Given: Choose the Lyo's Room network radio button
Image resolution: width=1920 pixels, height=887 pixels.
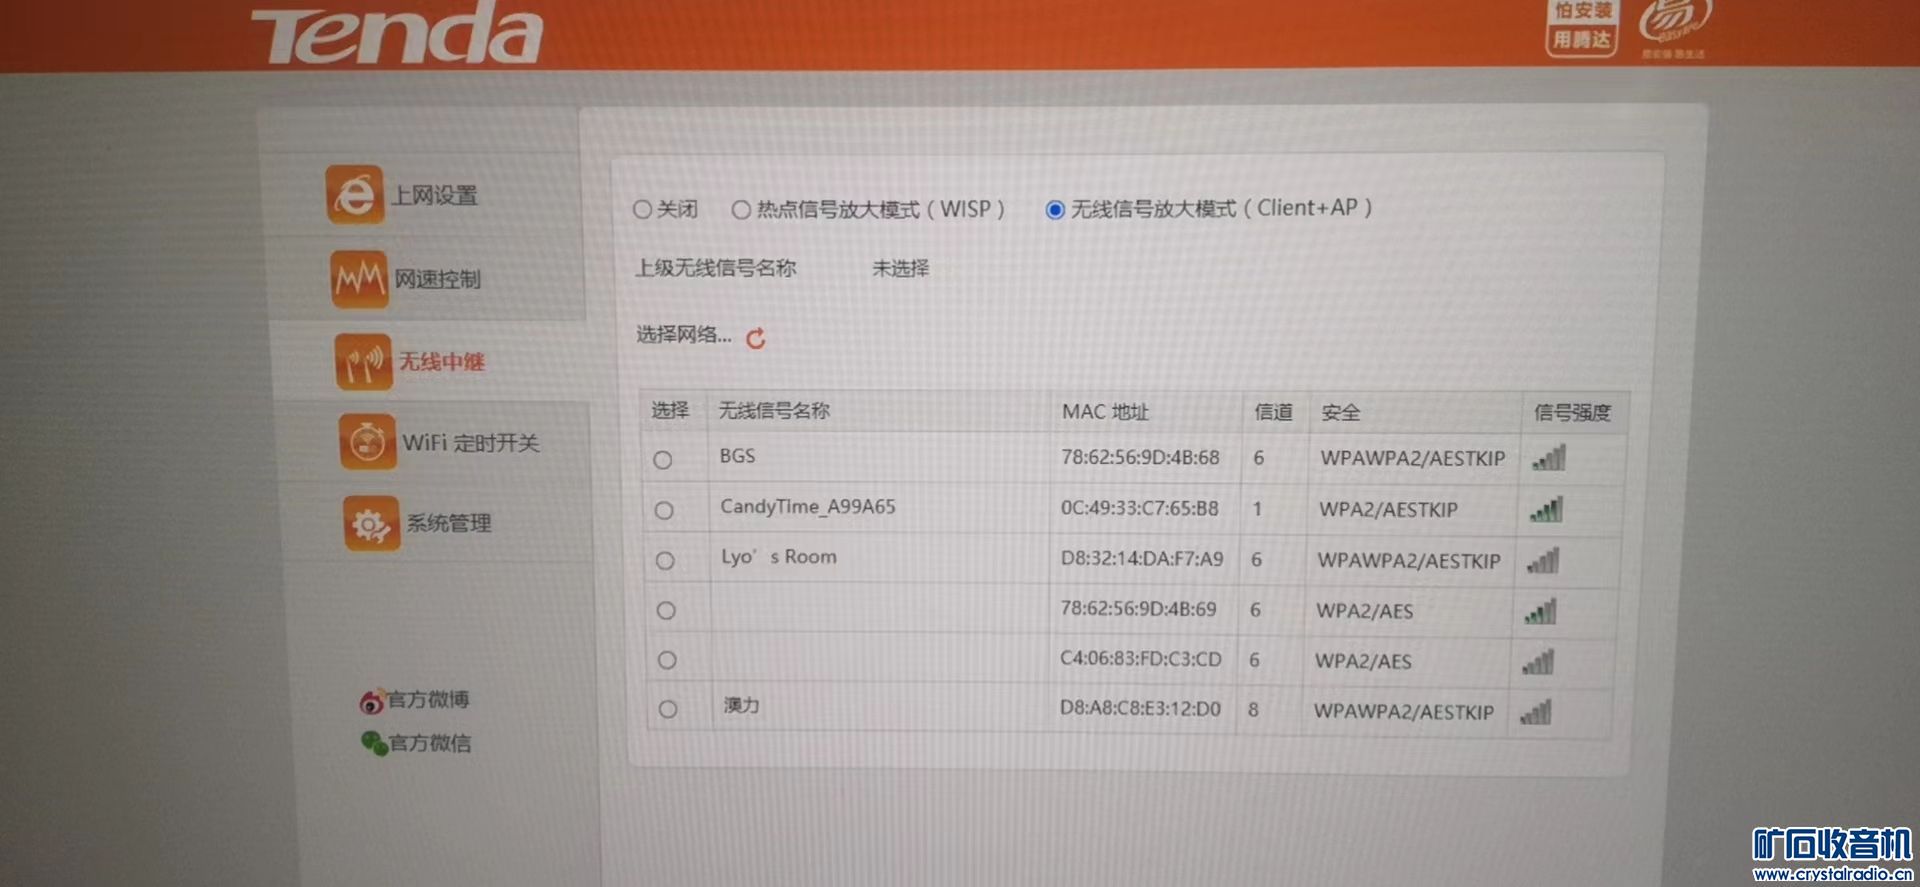Looking at the screenshot, I should pos(665,561).
